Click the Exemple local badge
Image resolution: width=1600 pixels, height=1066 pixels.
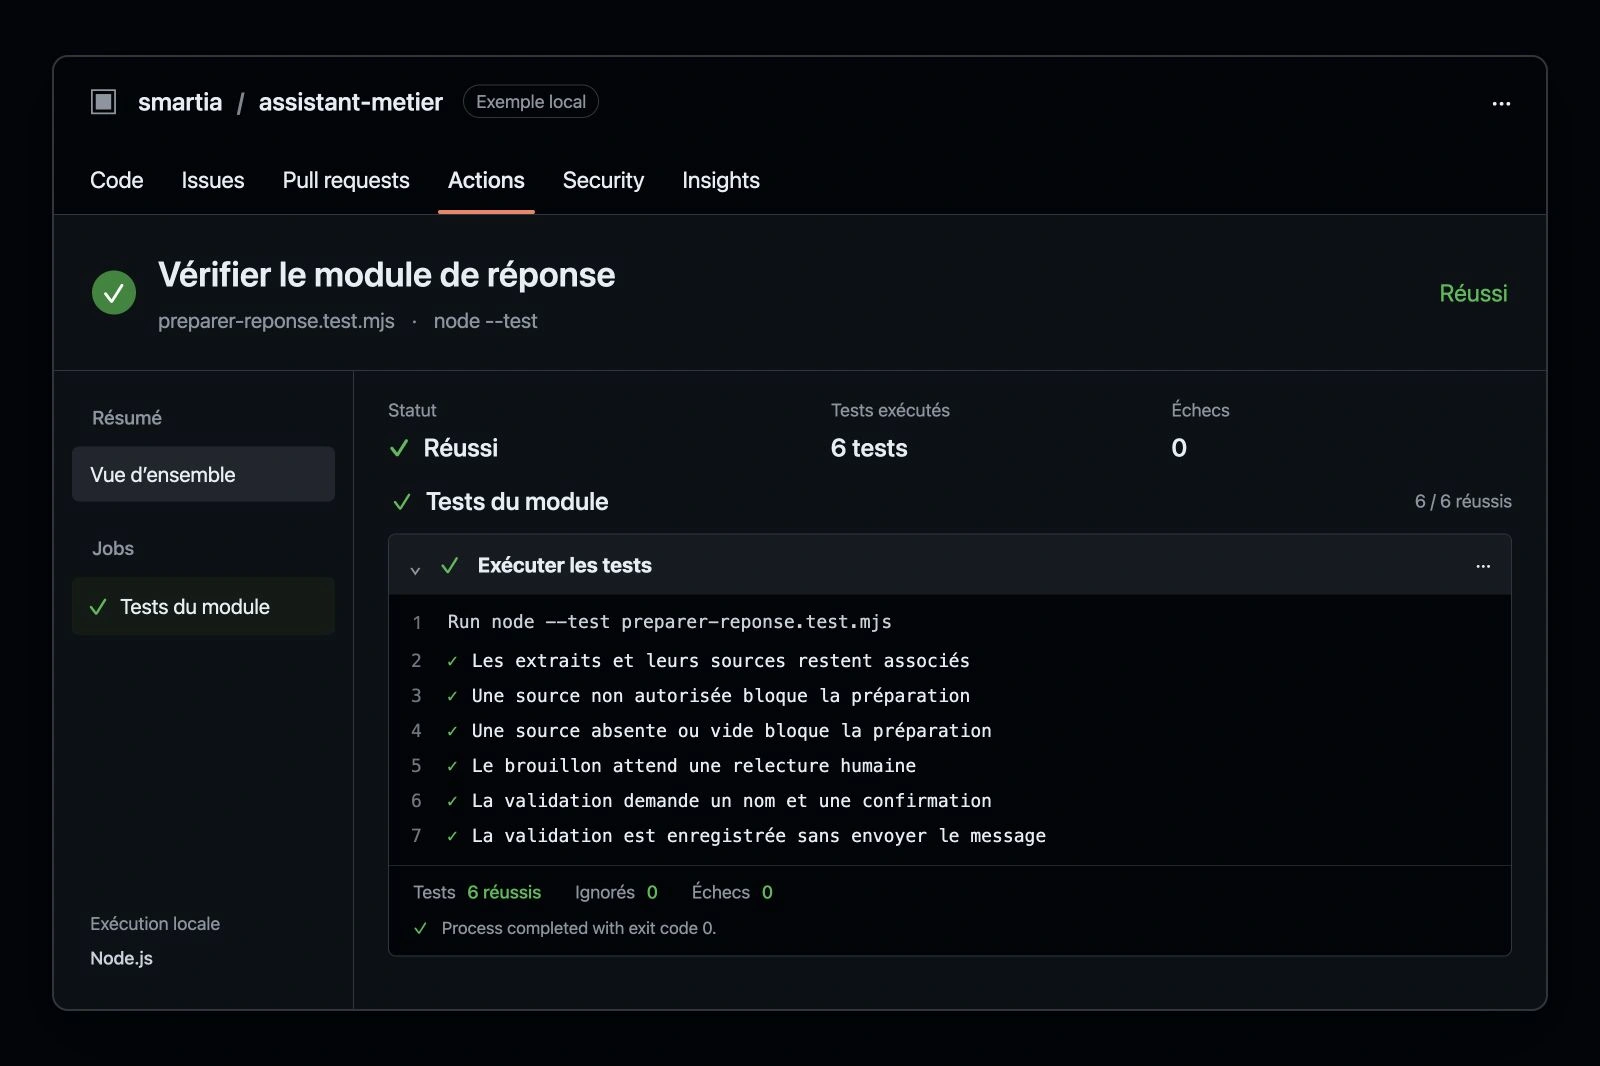coord(531,102)
